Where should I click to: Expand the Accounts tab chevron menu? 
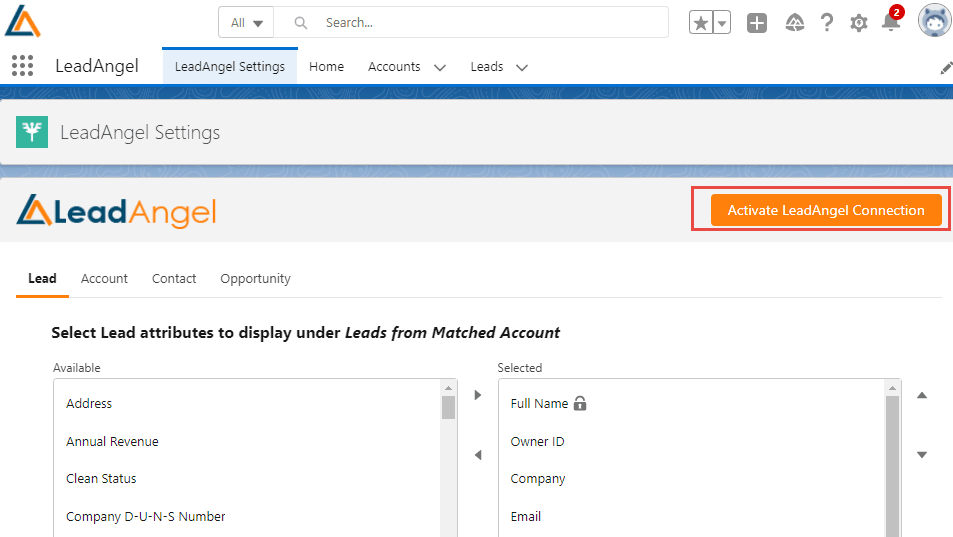(439, 67)
